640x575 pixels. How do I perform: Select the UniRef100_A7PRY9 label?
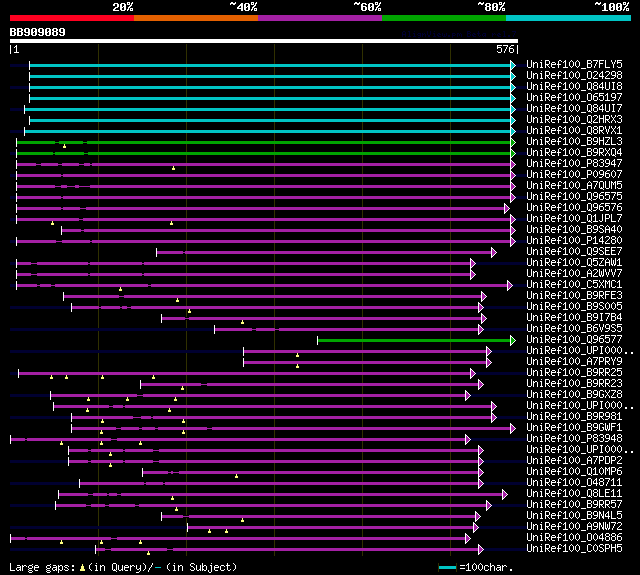574,362
